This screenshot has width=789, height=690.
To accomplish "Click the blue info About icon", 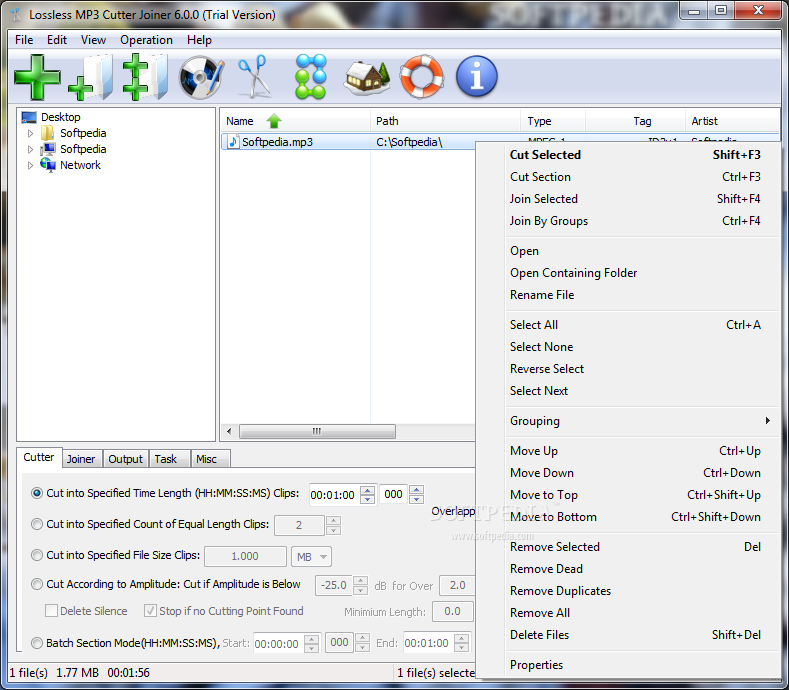I will pyautogui.click(x=477, y=76).
